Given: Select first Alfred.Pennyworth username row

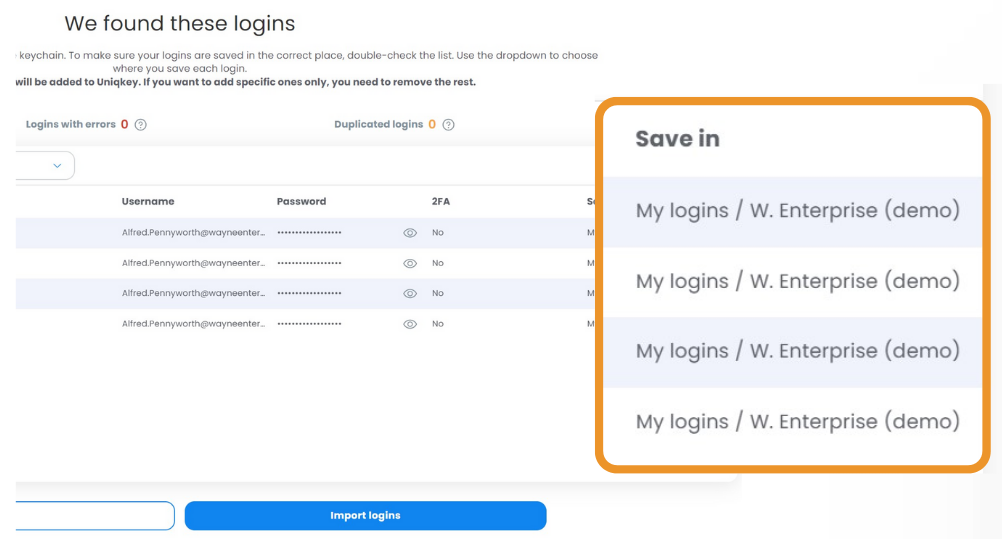Looking at the screenshot, I should click(x=193, y=233).
